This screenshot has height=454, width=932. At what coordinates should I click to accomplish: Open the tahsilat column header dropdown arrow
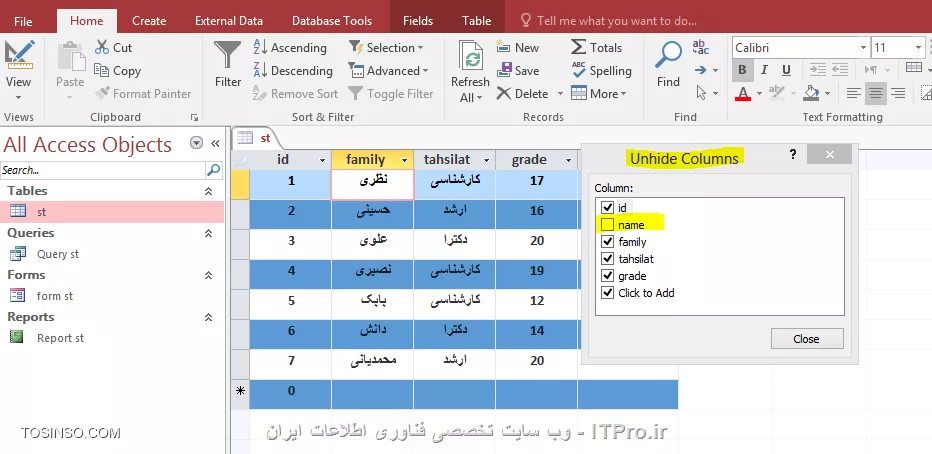486,160
